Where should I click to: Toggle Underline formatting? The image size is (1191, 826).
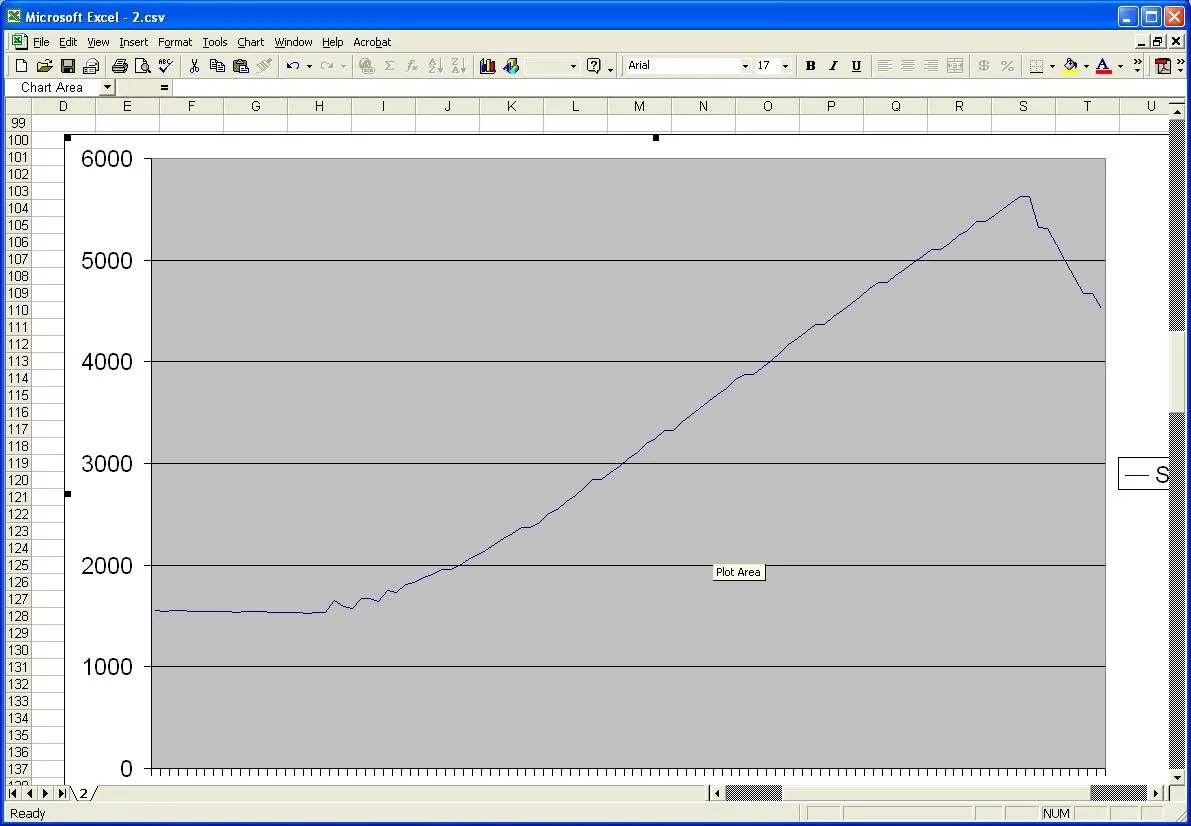[x=856, y=66]
